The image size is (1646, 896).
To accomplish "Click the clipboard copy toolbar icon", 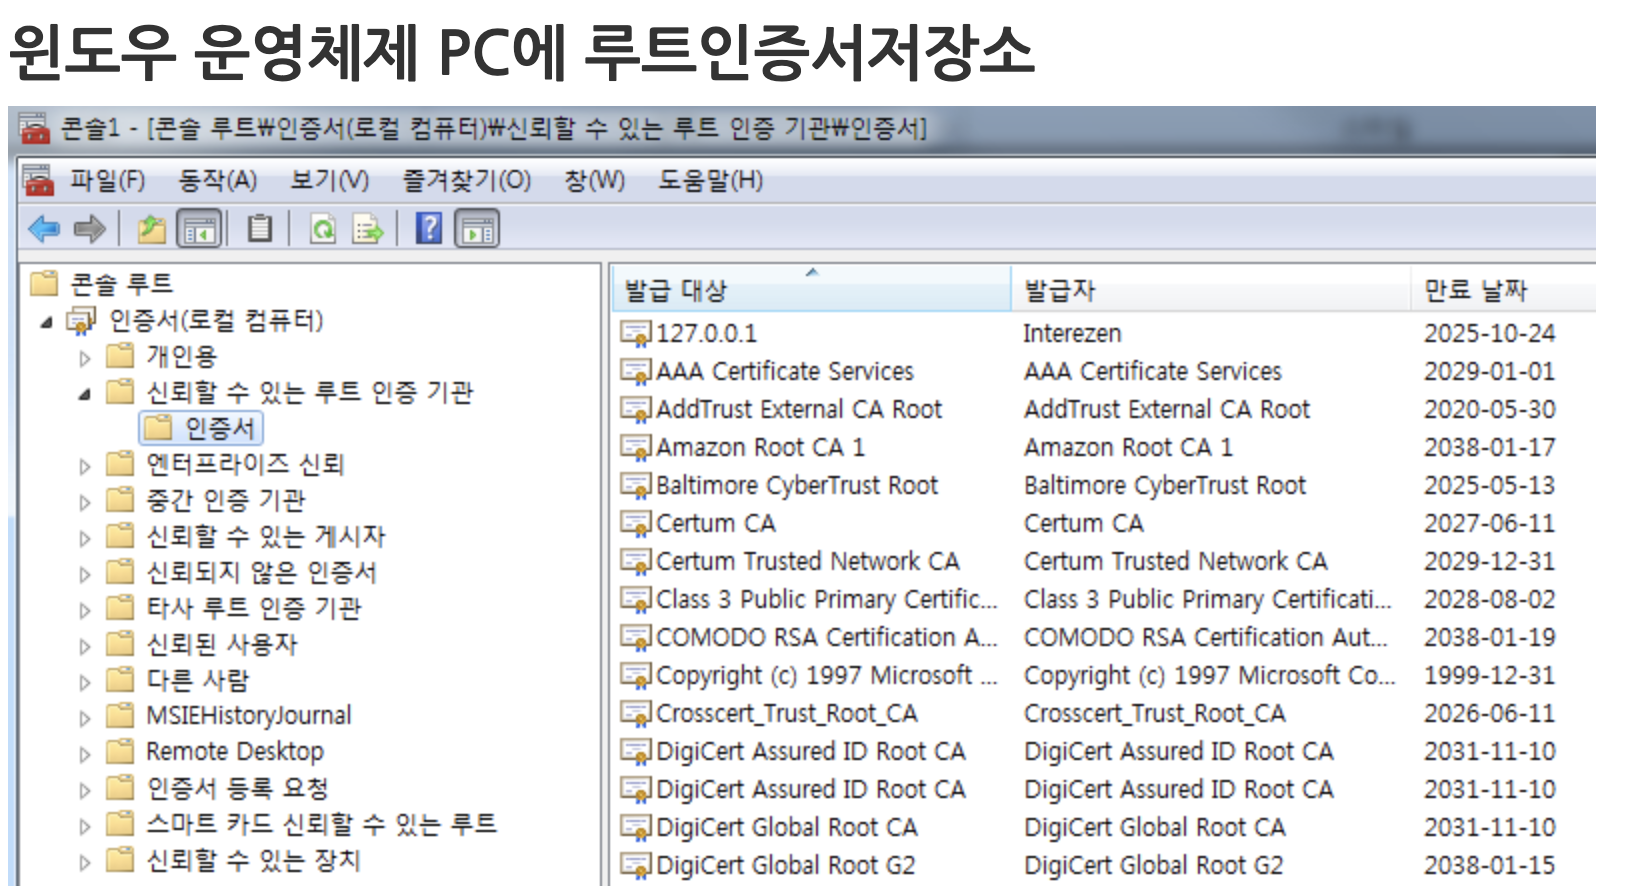I will coord(260,229).
